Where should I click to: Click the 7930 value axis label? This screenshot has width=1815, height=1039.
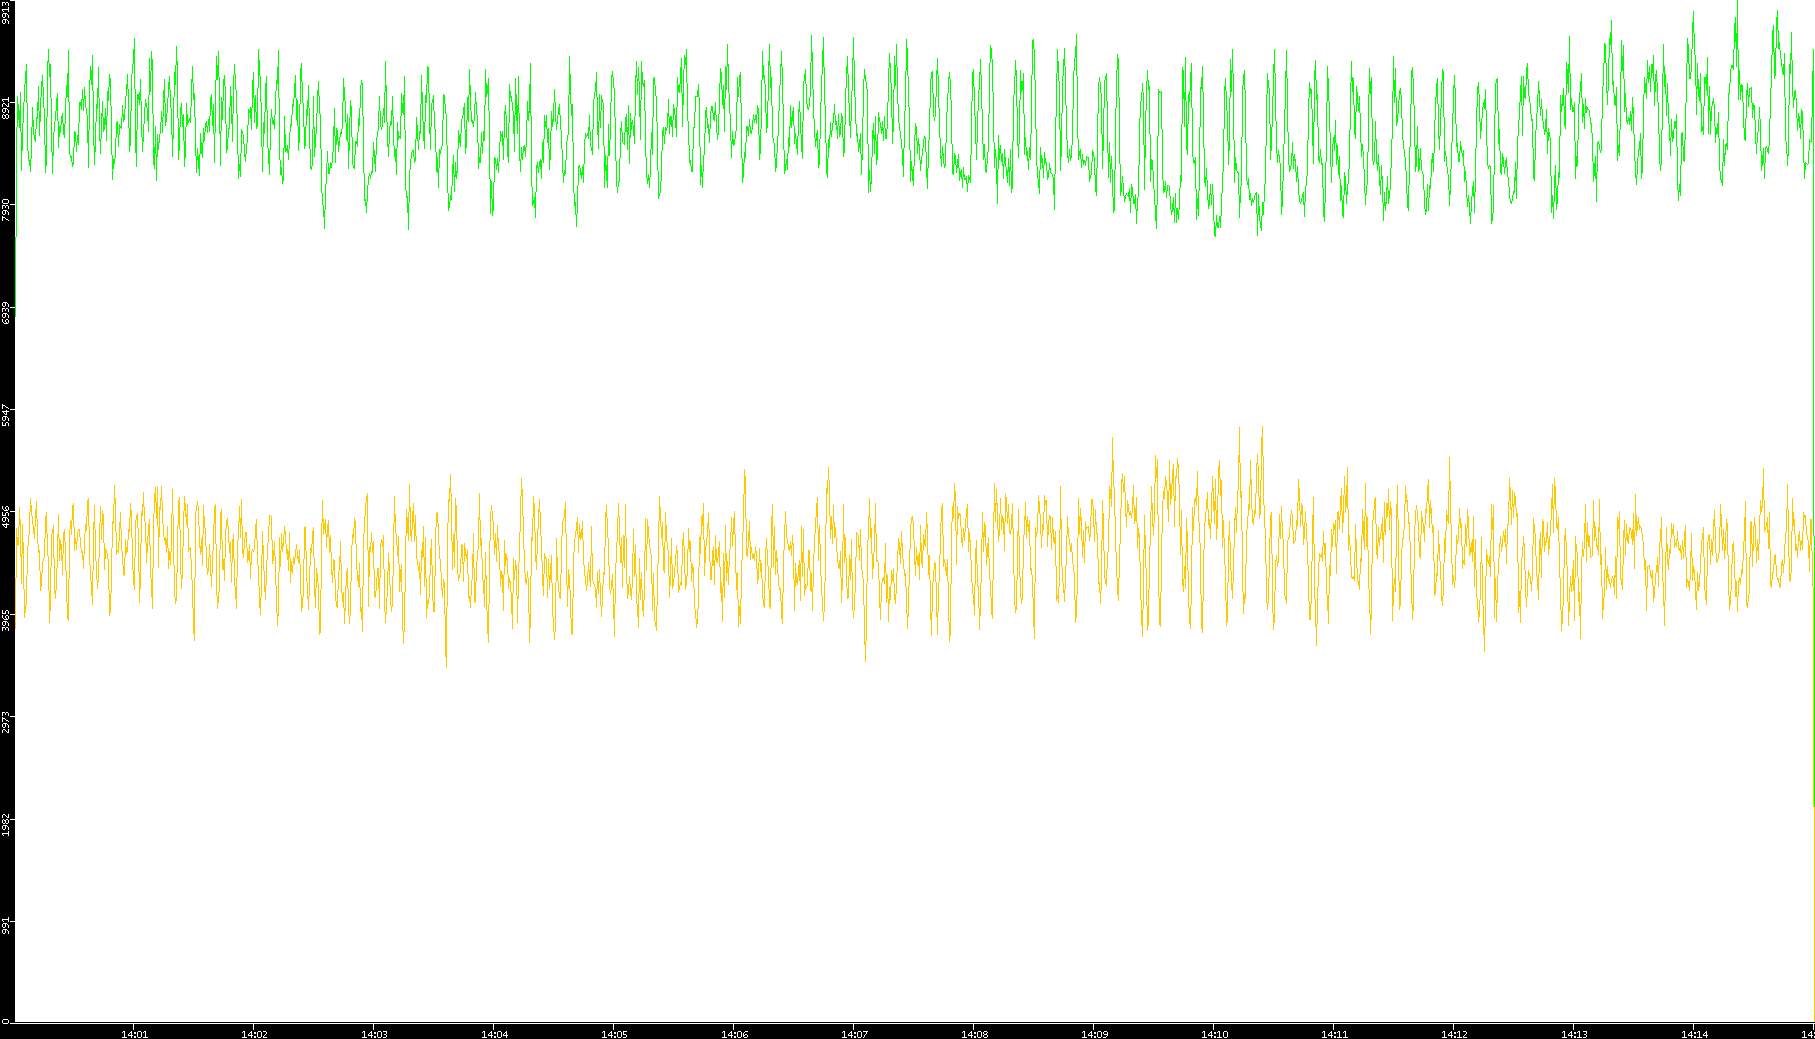tap(6, 210)
